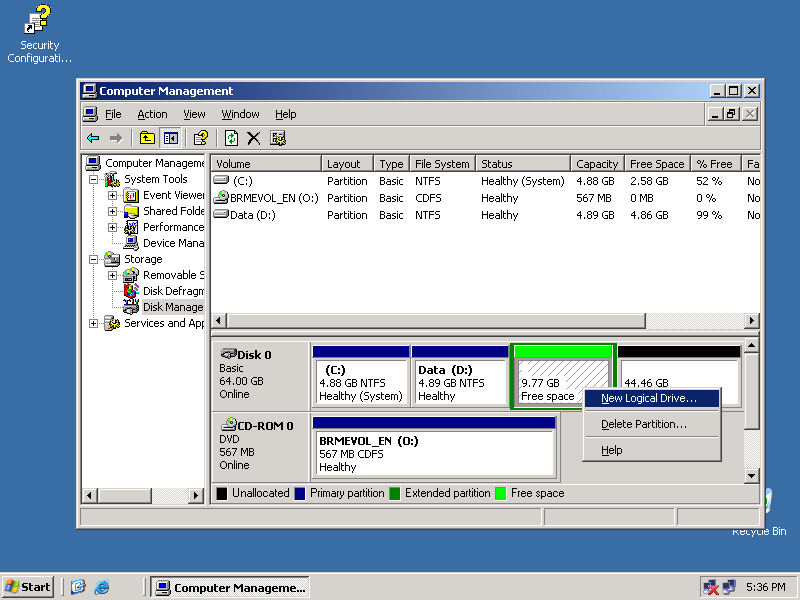
Task: Choose New Logical Drive from context menu
Action: [652, 398]
